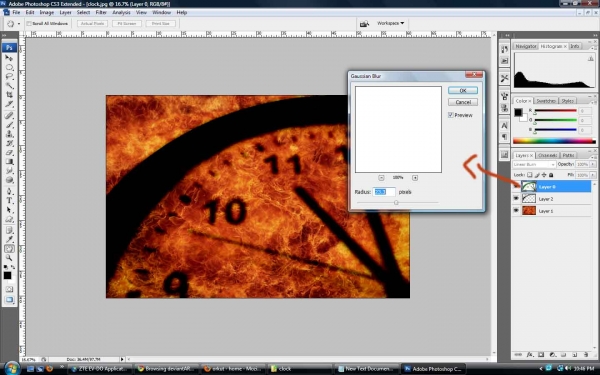Select the Type tool
The width and height of the screenshot is (600, 375).
(9, 201)
